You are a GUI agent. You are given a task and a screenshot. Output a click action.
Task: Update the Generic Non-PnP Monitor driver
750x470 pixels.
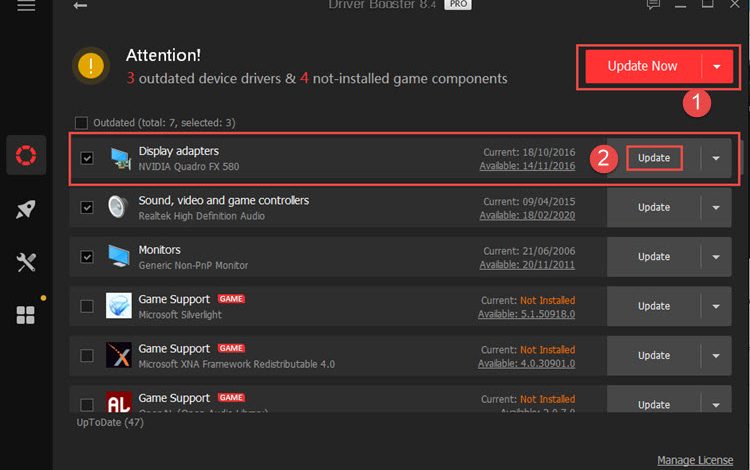[654, 257]
